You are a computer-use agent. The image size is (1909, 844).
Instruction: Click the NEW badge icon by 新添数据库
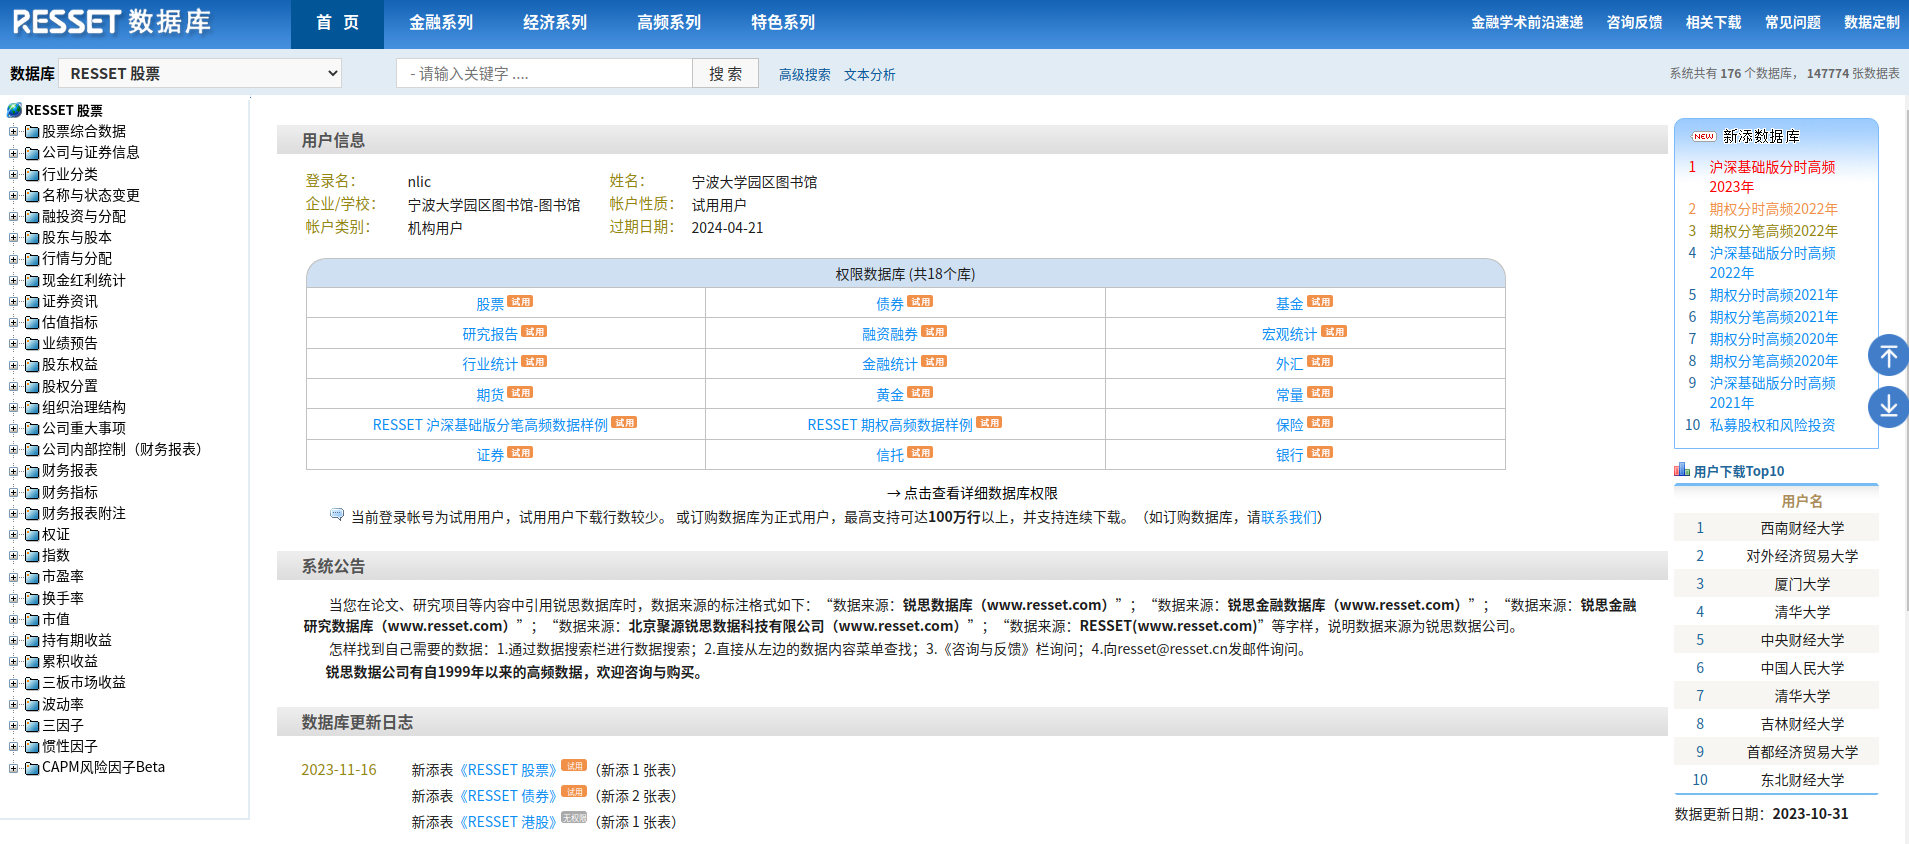1704,136
